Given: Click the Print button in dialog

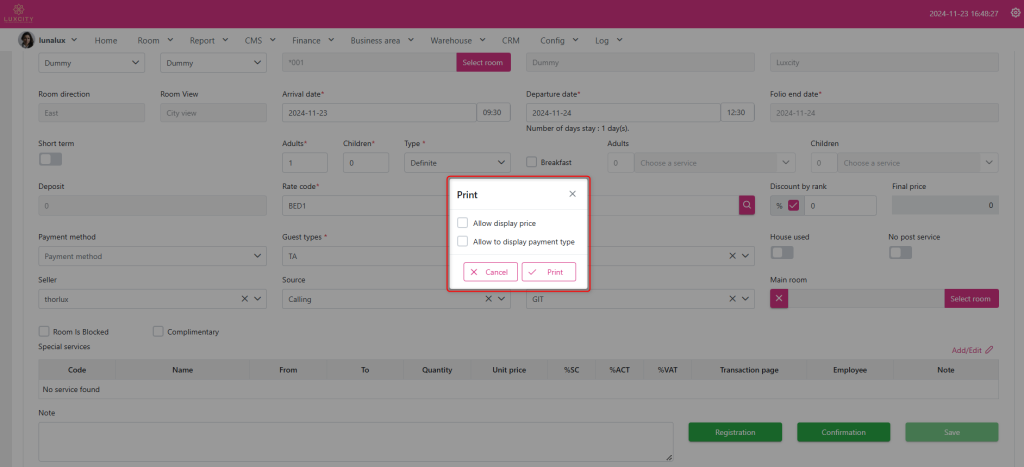Looking at the screenshot, I should tap(548, 272).
